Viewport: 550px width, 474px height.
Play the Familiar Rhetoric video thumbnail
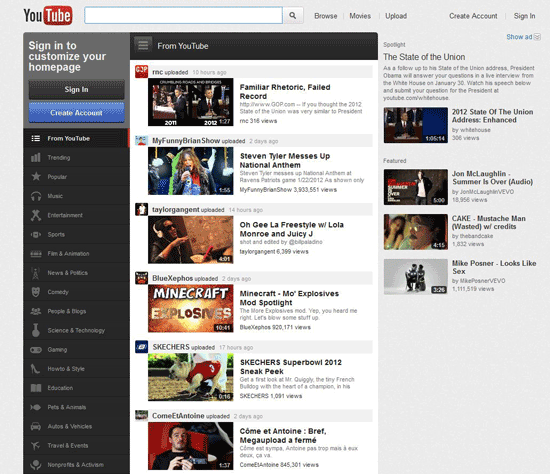point(190,102)
